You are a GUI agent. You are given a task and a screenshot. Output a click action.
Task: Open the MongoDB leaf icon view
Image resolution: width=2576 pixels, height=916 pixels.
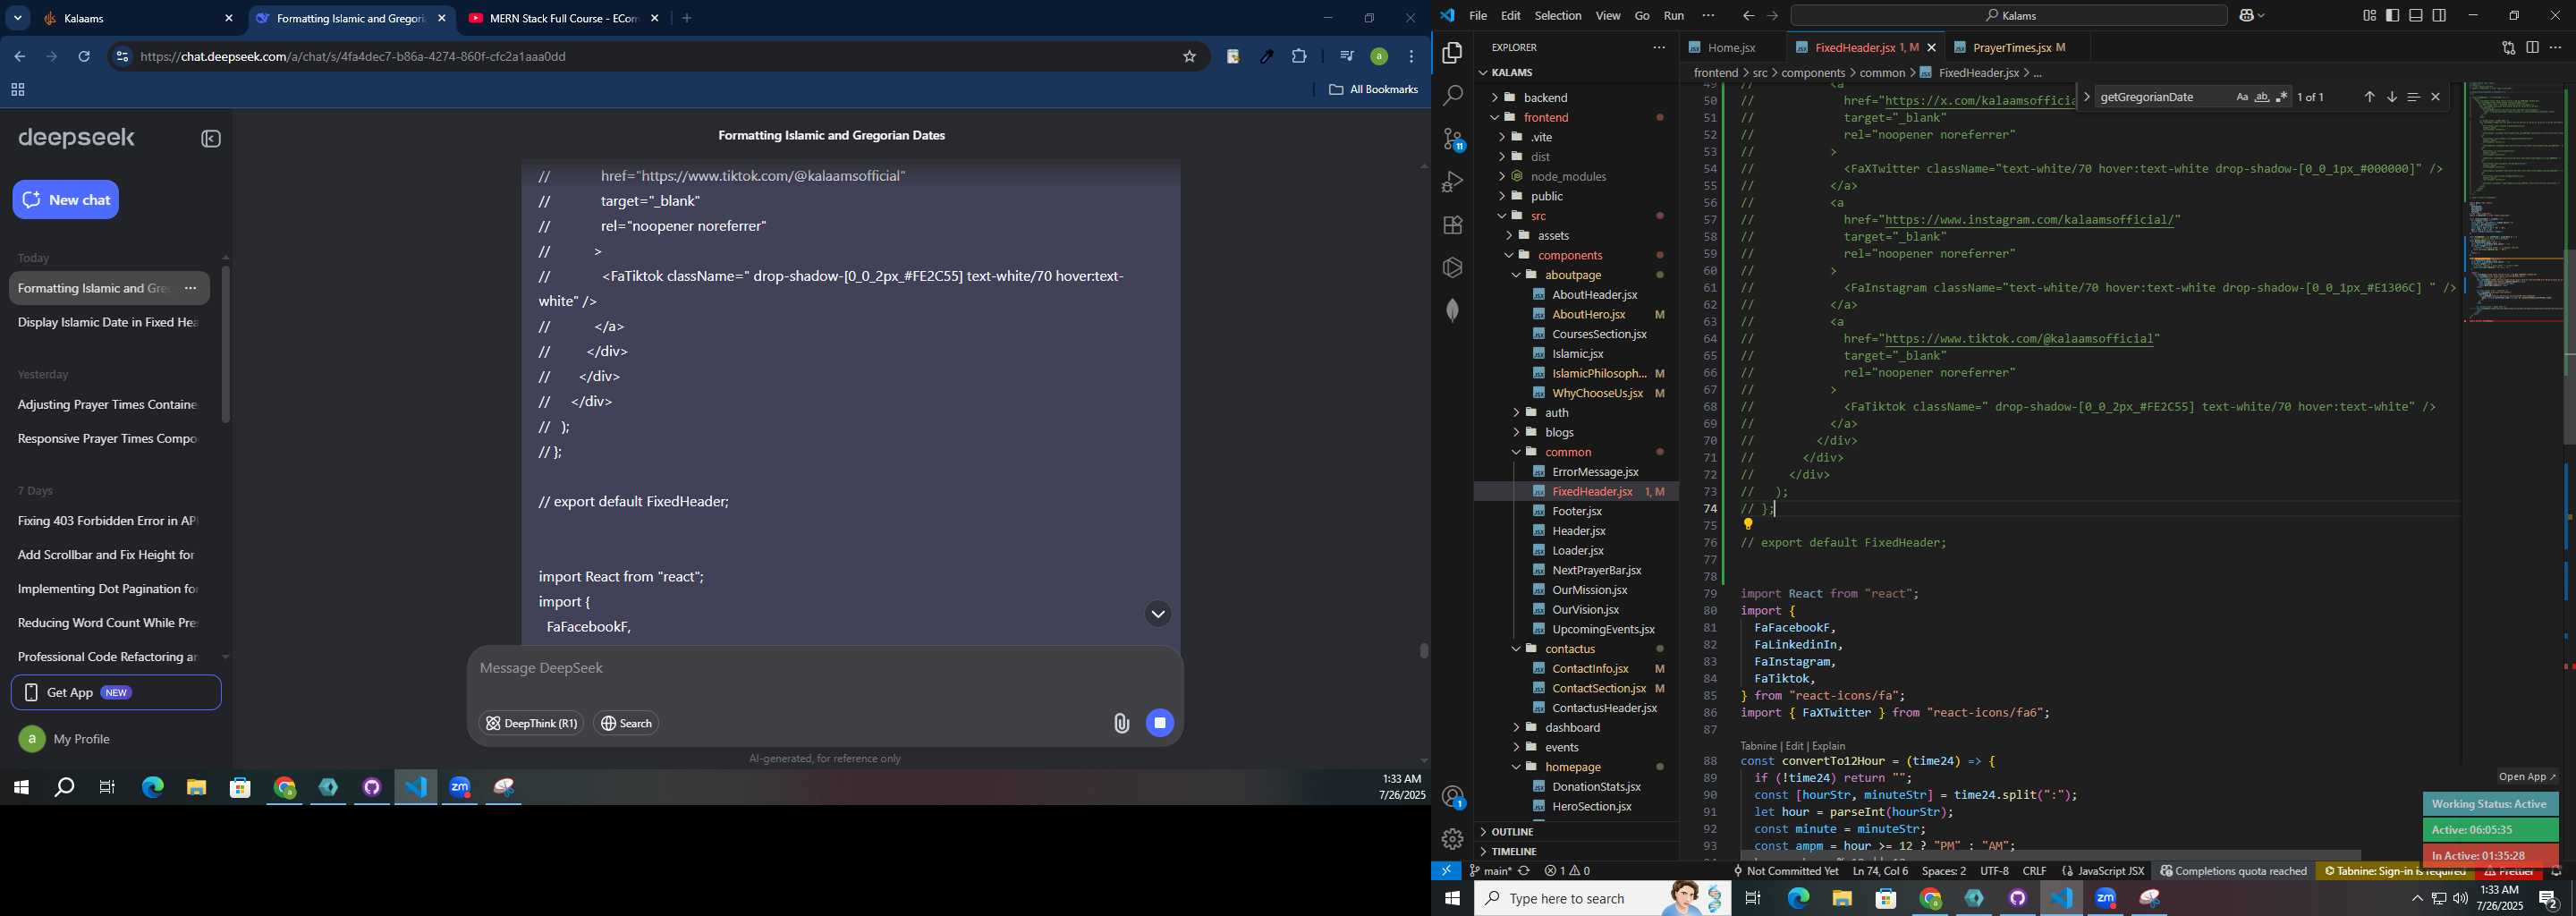pyautogui.click(x=1452, y=311)
